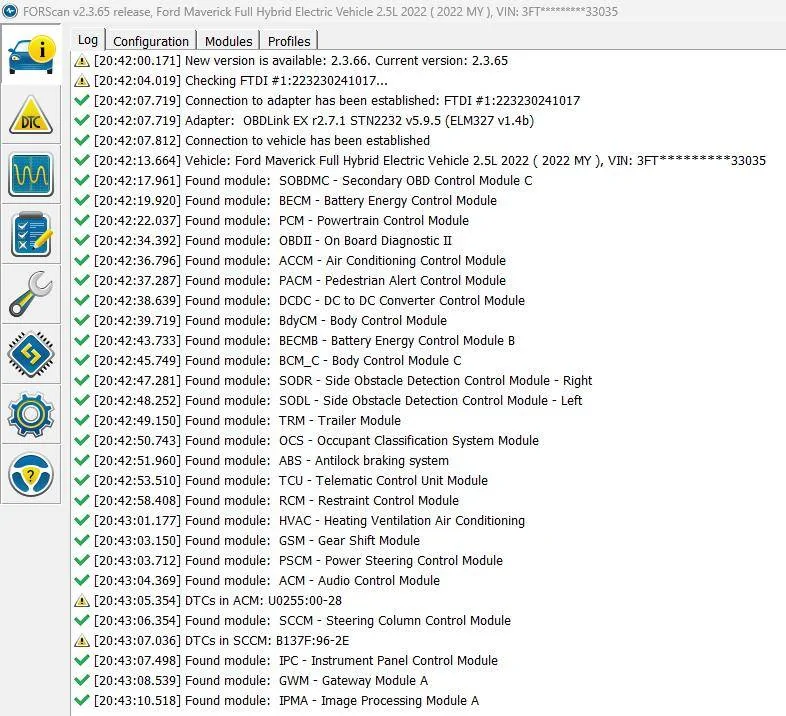Select DTCs in SCCM B137F:96-2E line
This screenshot has width=786, height=716.
pos(222,641)
